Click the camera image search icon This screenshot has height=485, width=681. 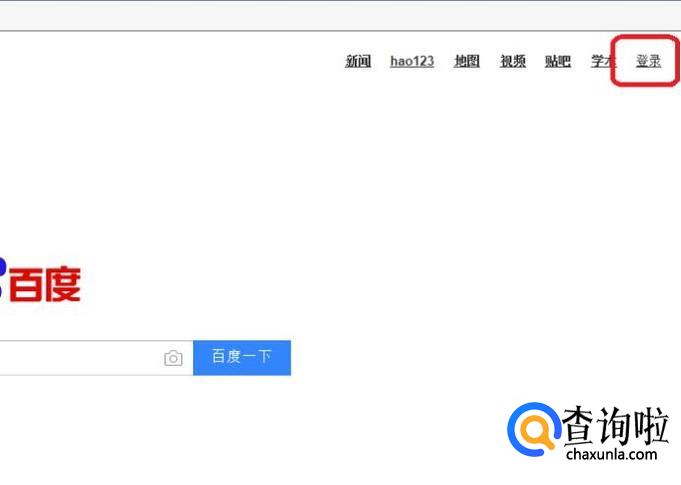click(x=173, y=358)
